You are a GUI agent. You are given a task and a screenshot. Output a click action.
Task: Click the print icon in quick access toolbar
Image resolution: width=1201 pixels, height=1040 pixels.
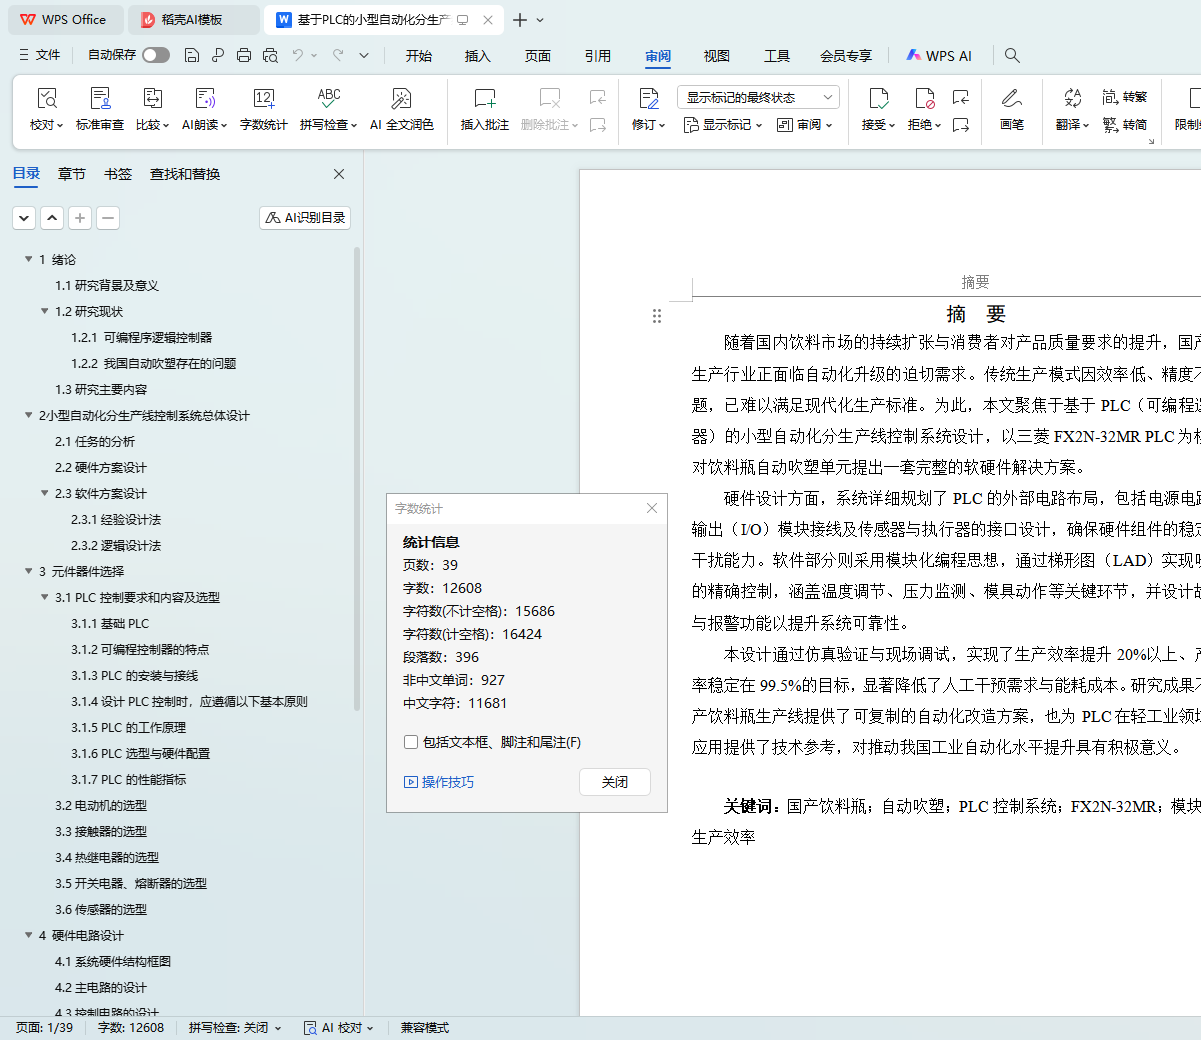point(244,56)
